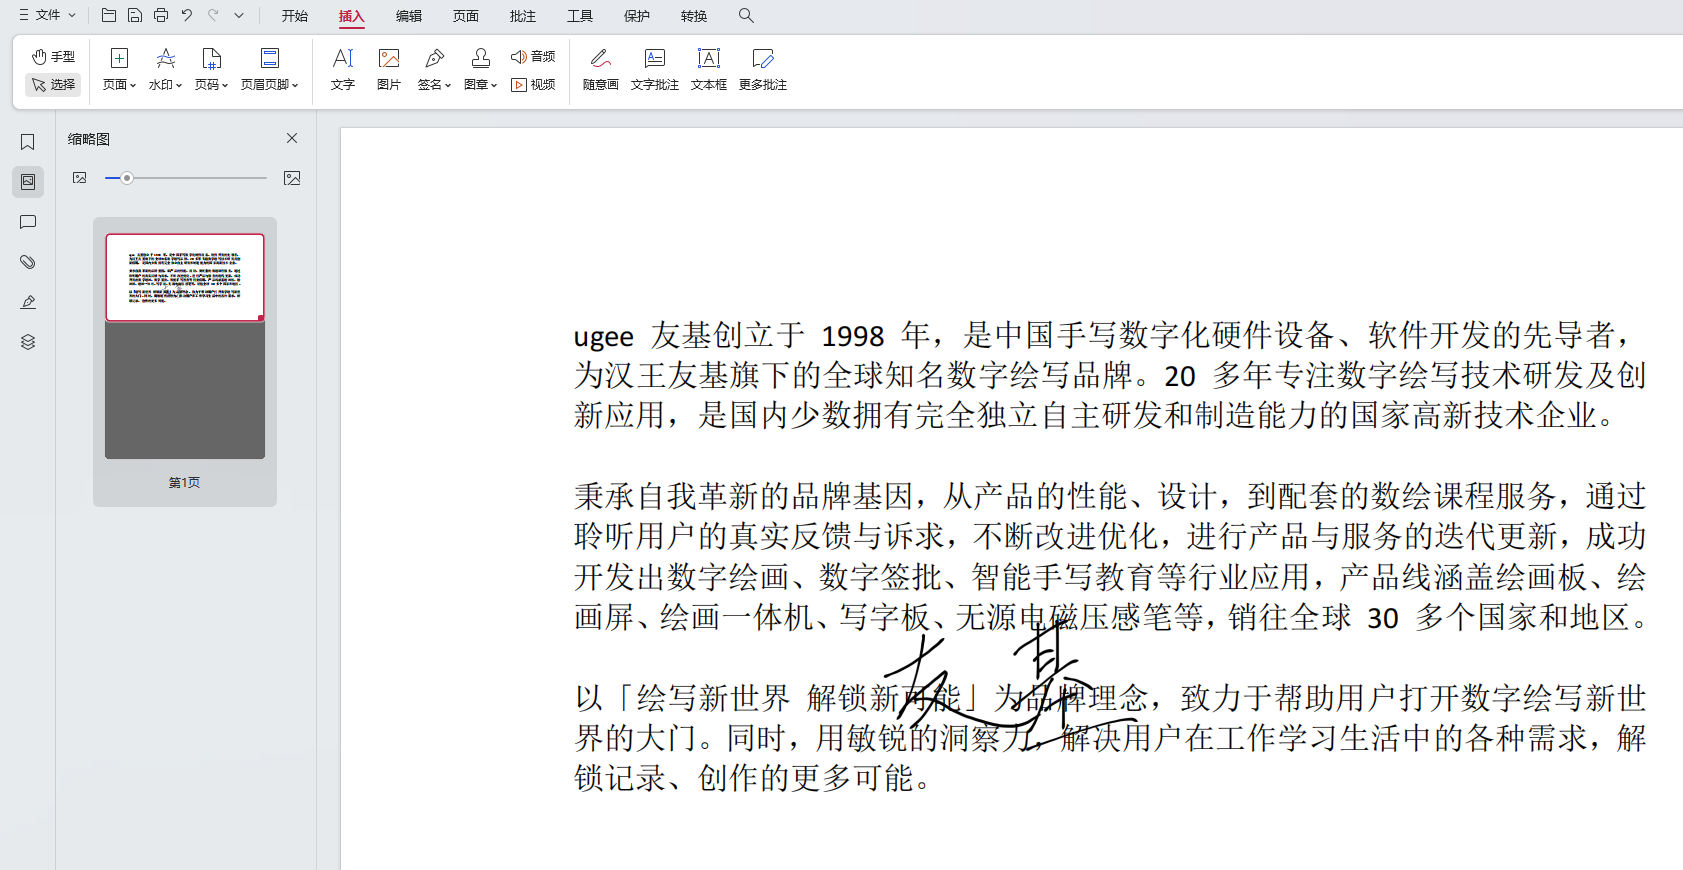Click the open folder icon
This screenshot has height=870, width=1683.
point(109,15)
